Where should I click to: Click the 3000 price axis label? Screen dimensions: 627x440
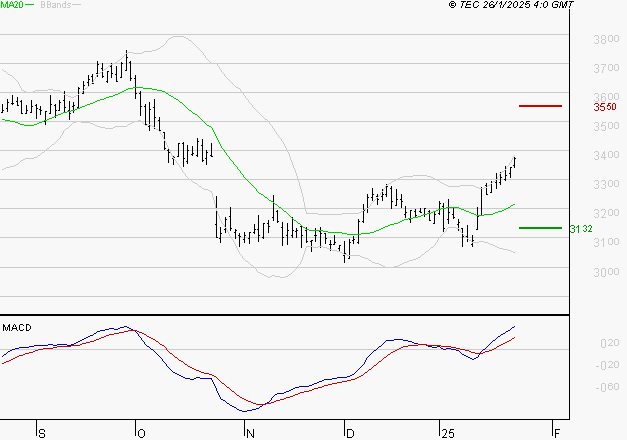607,272
